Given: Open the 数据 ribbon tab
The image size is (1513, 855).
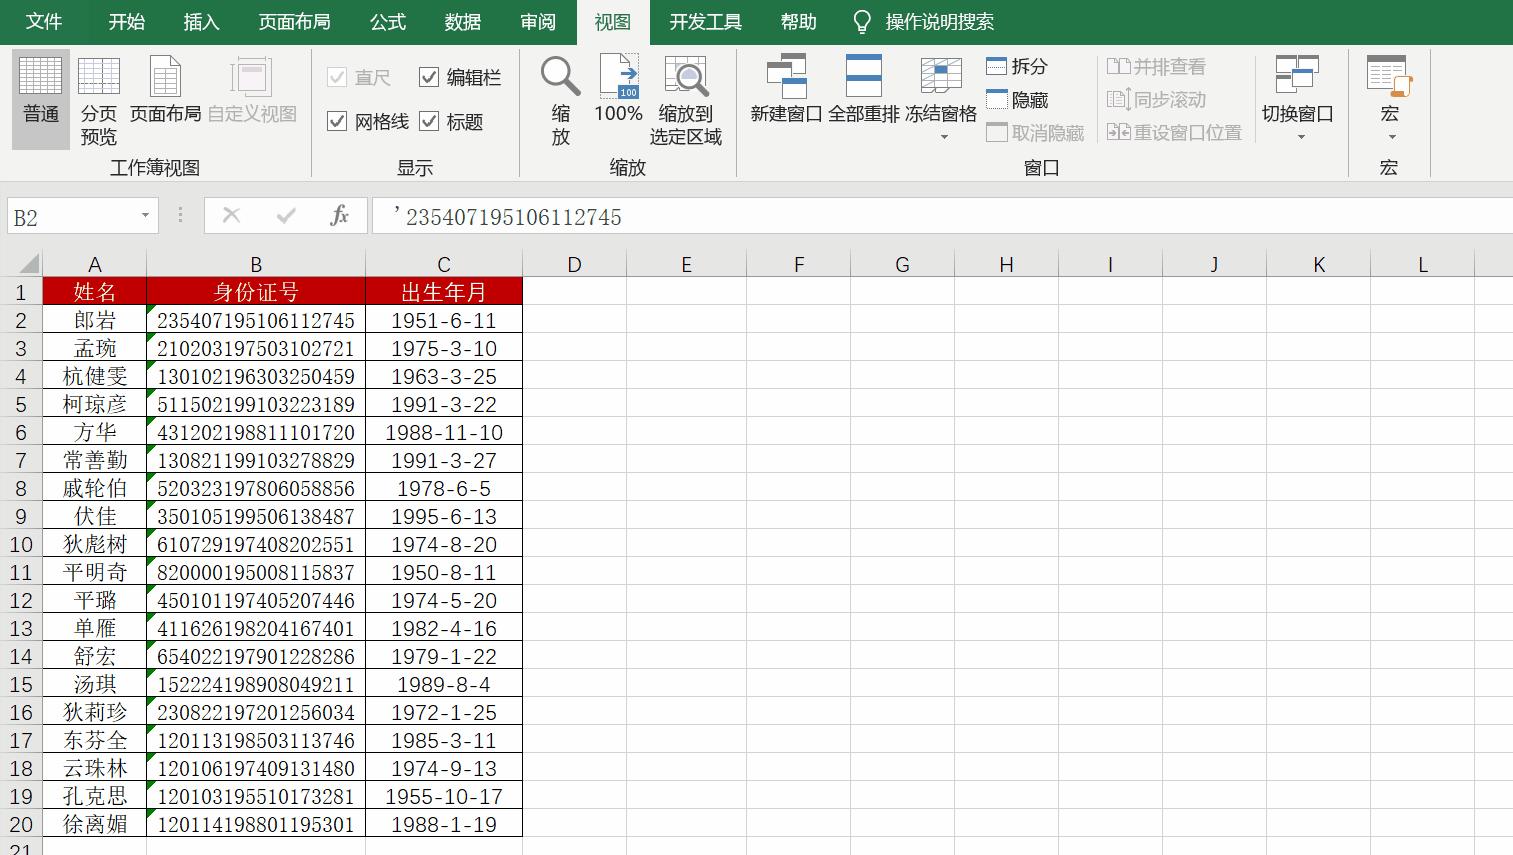Looking at the screenshot, I should 462,21.
